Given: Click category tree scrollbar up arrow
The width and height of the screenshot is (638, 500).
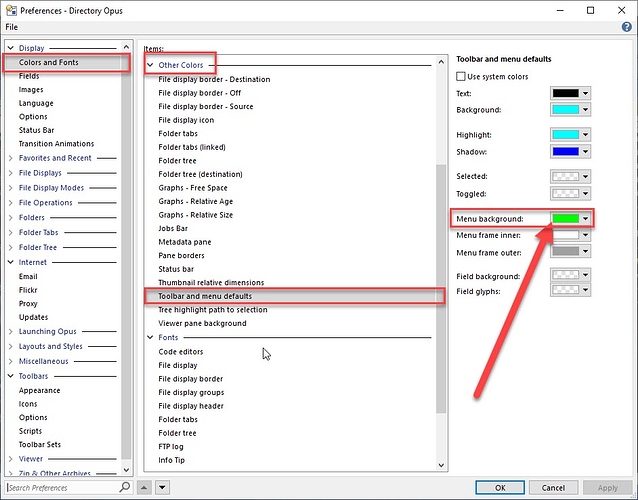Looking at the screenshot, I should [126, 47].
